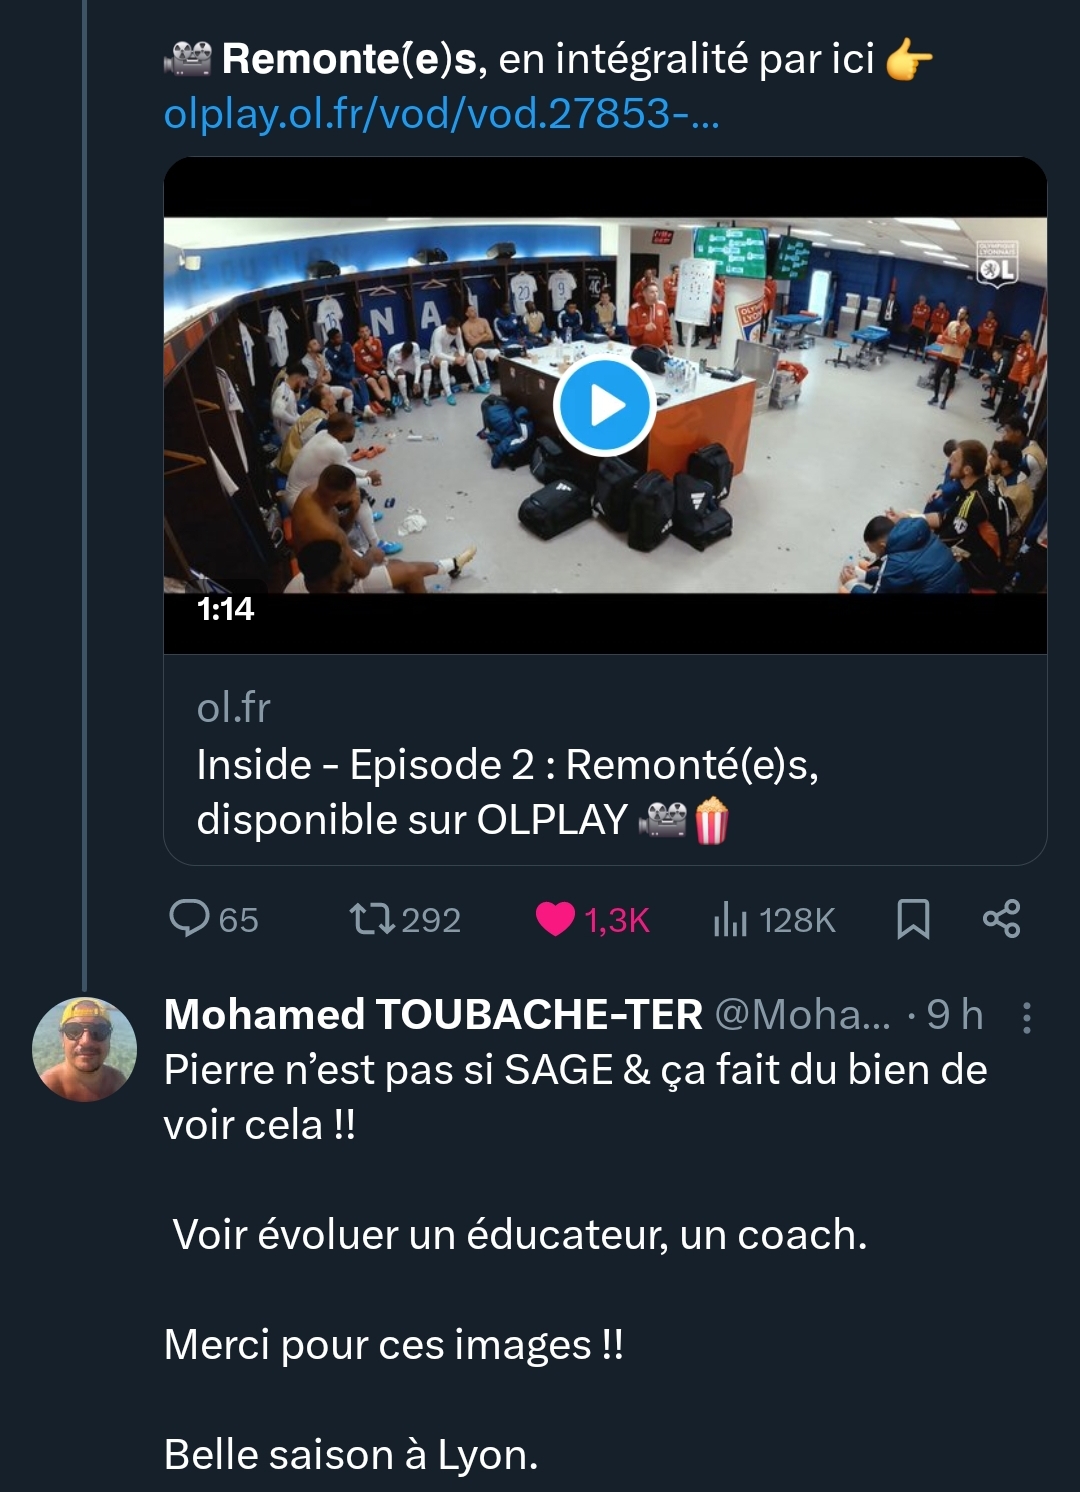Open the Inside - Episode 2 card title
Image resolution: width=1080 pixels, height=1492 pixels.
pos(508,792)
